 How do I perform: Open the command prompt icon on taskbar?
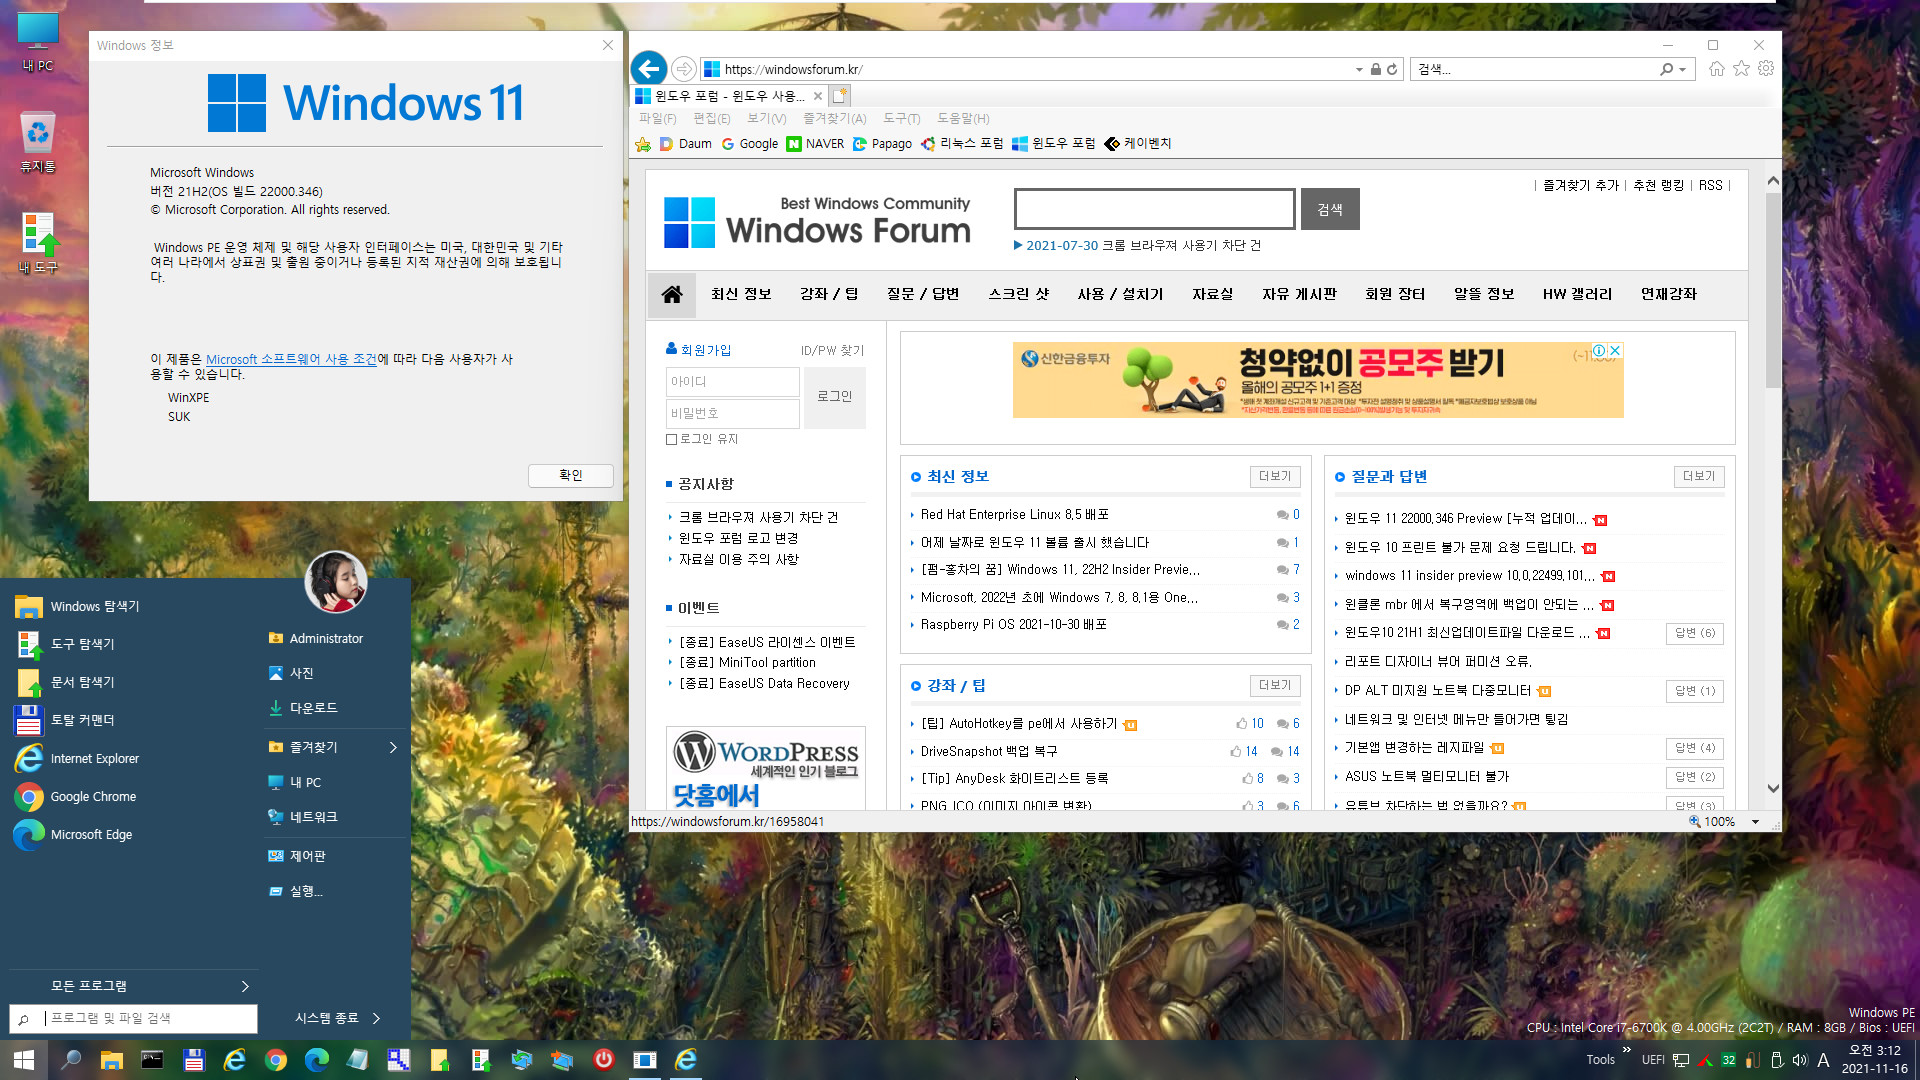(152, 1060)
